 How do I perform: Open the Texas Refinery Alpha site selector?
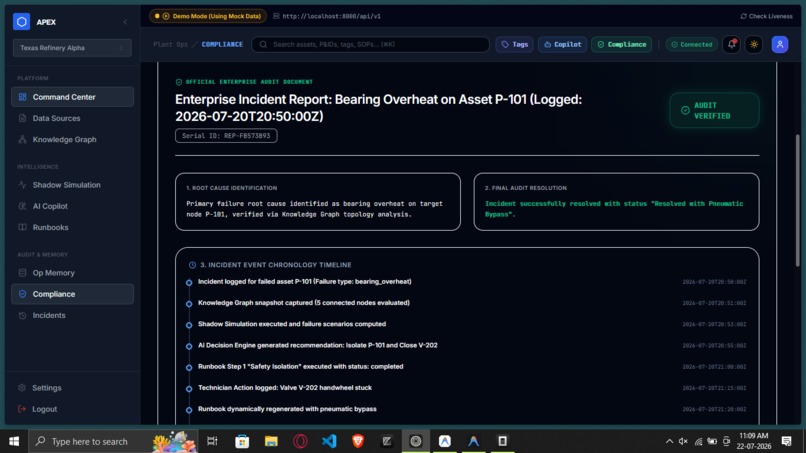(x=72, y=48)
